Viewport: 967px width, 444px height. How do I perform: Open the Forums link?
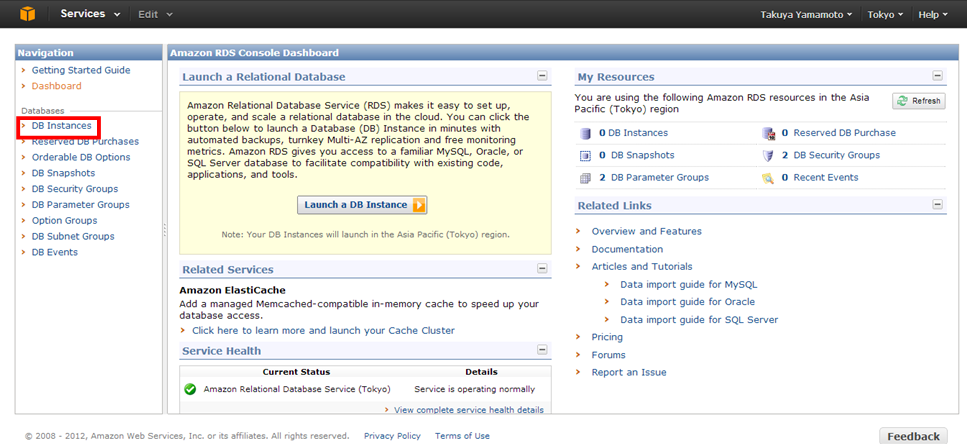[608, 355]
